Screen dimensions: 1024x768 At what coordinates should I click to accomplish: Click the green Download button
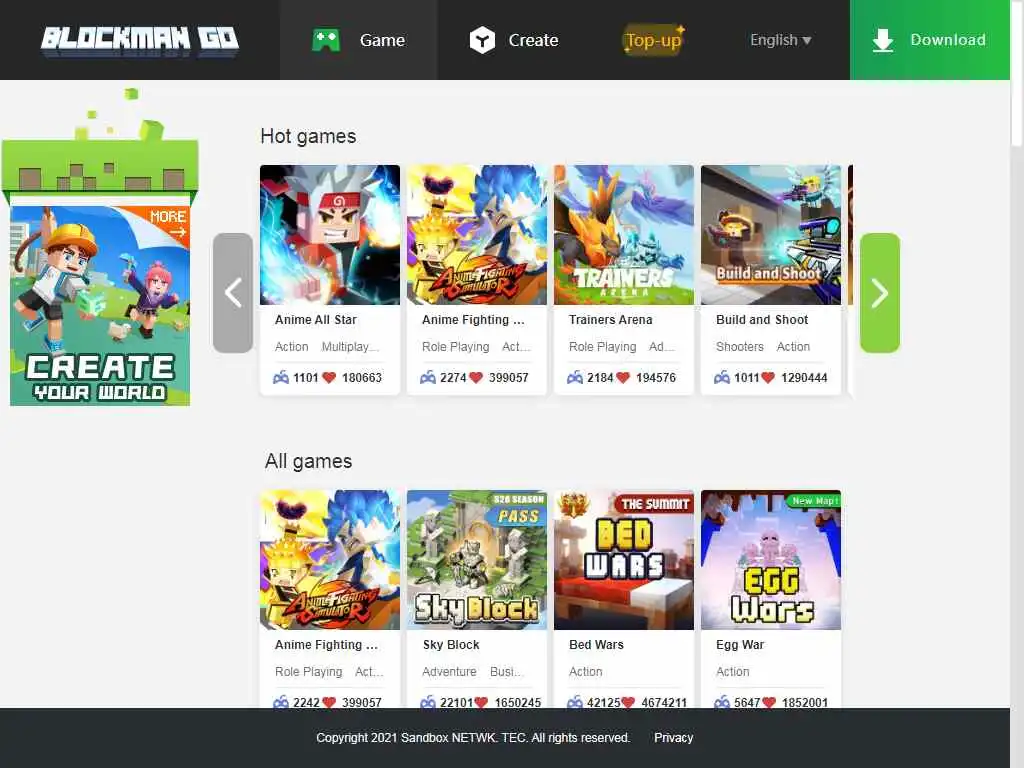(x=930, y=40)
